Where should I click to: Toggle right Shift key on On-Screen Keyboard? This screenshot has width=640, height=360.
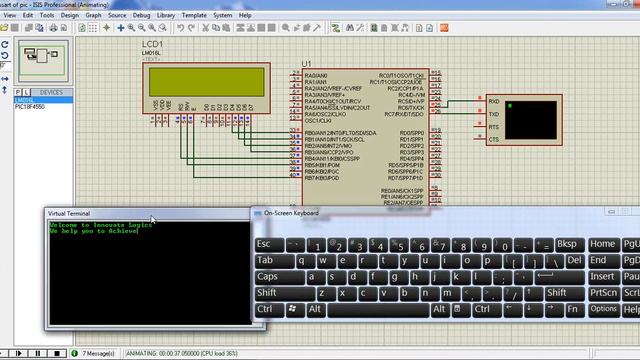tap(564, 293)
